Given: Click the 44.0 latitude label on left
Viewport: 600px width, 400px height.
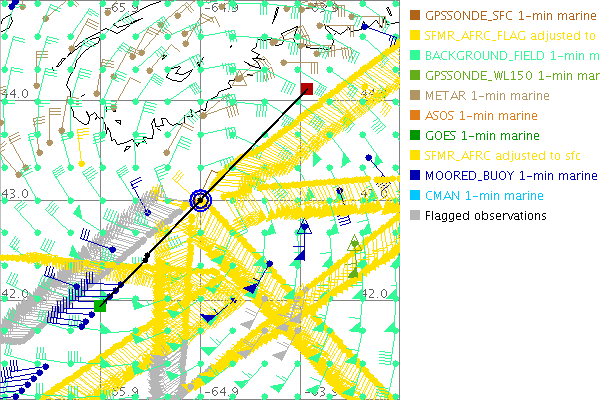Looking at the screenshot, I should tap(17, 92).
